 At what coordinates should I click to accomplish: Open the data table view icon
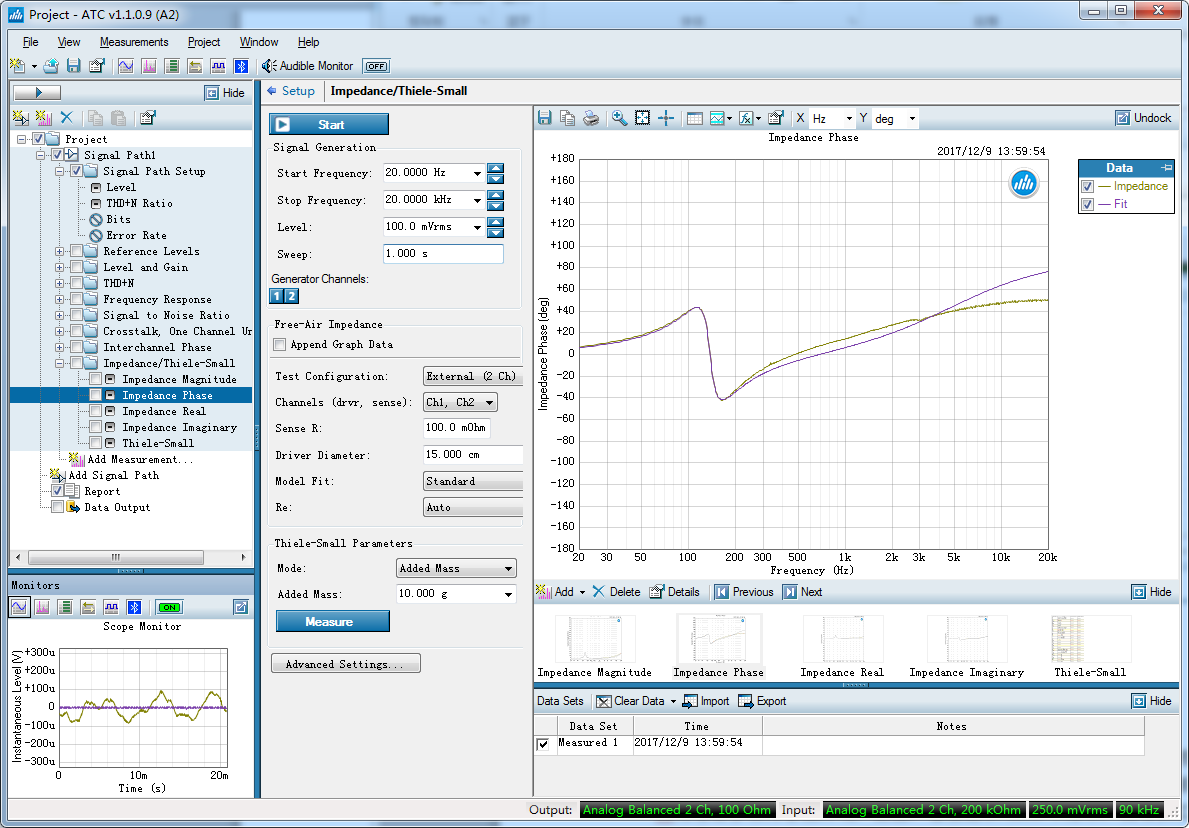695,118
